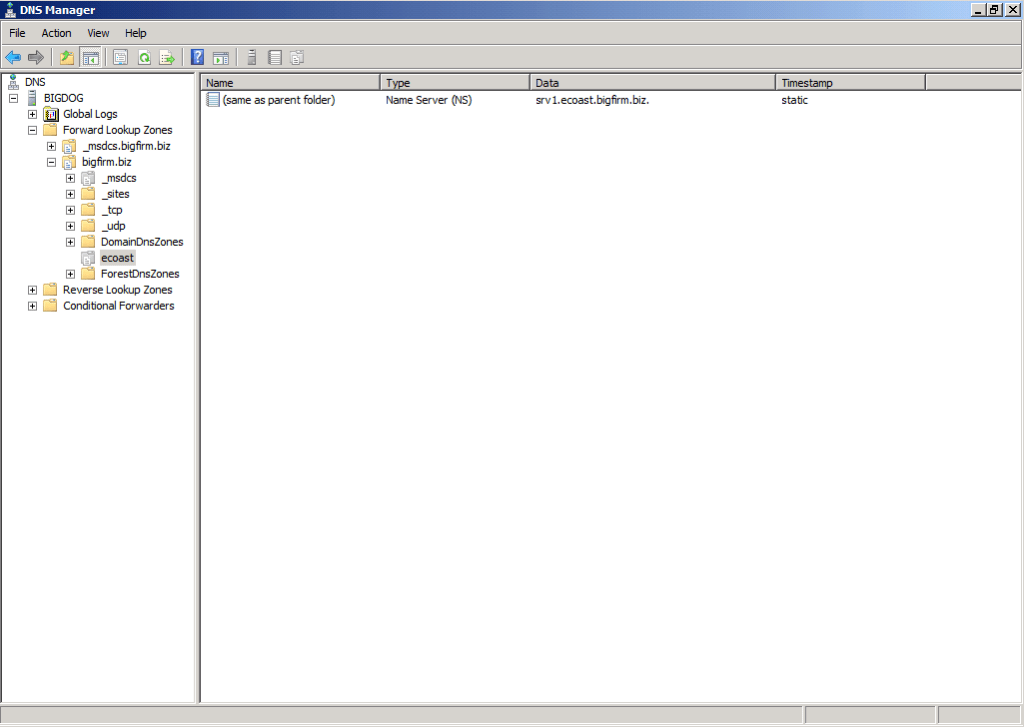Screen dimensions: 1024x727
Task: Select the DomainDnsZones folder
Action: point(142,242)
